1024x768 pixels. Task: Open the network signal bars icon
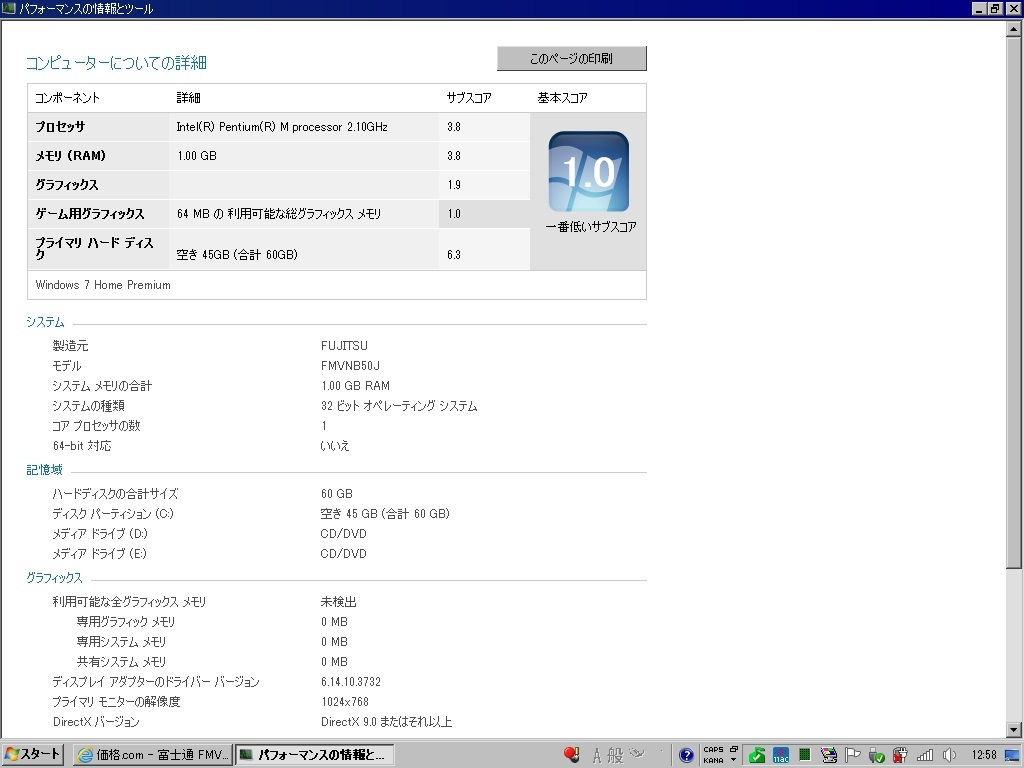925,756
